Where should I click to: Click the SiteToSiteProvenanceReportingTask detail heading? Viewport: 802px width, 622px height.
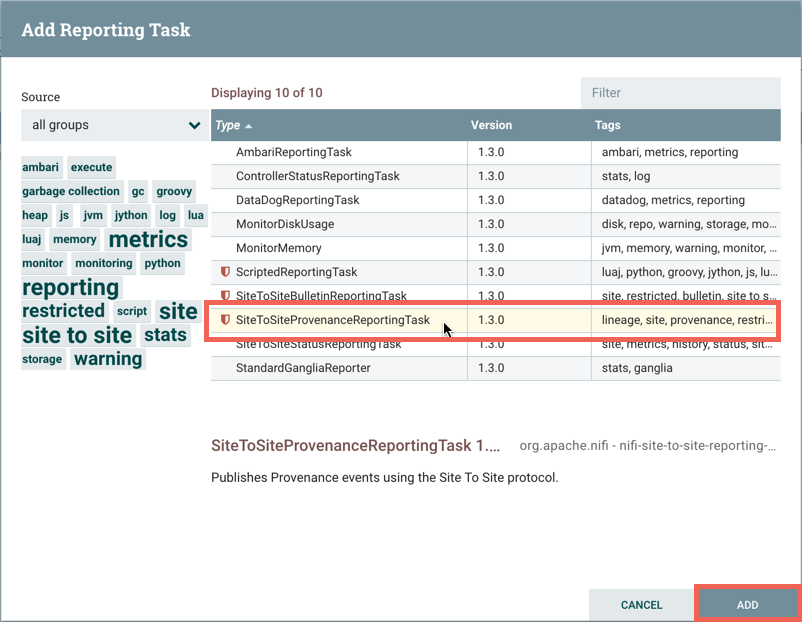[355, 446]
